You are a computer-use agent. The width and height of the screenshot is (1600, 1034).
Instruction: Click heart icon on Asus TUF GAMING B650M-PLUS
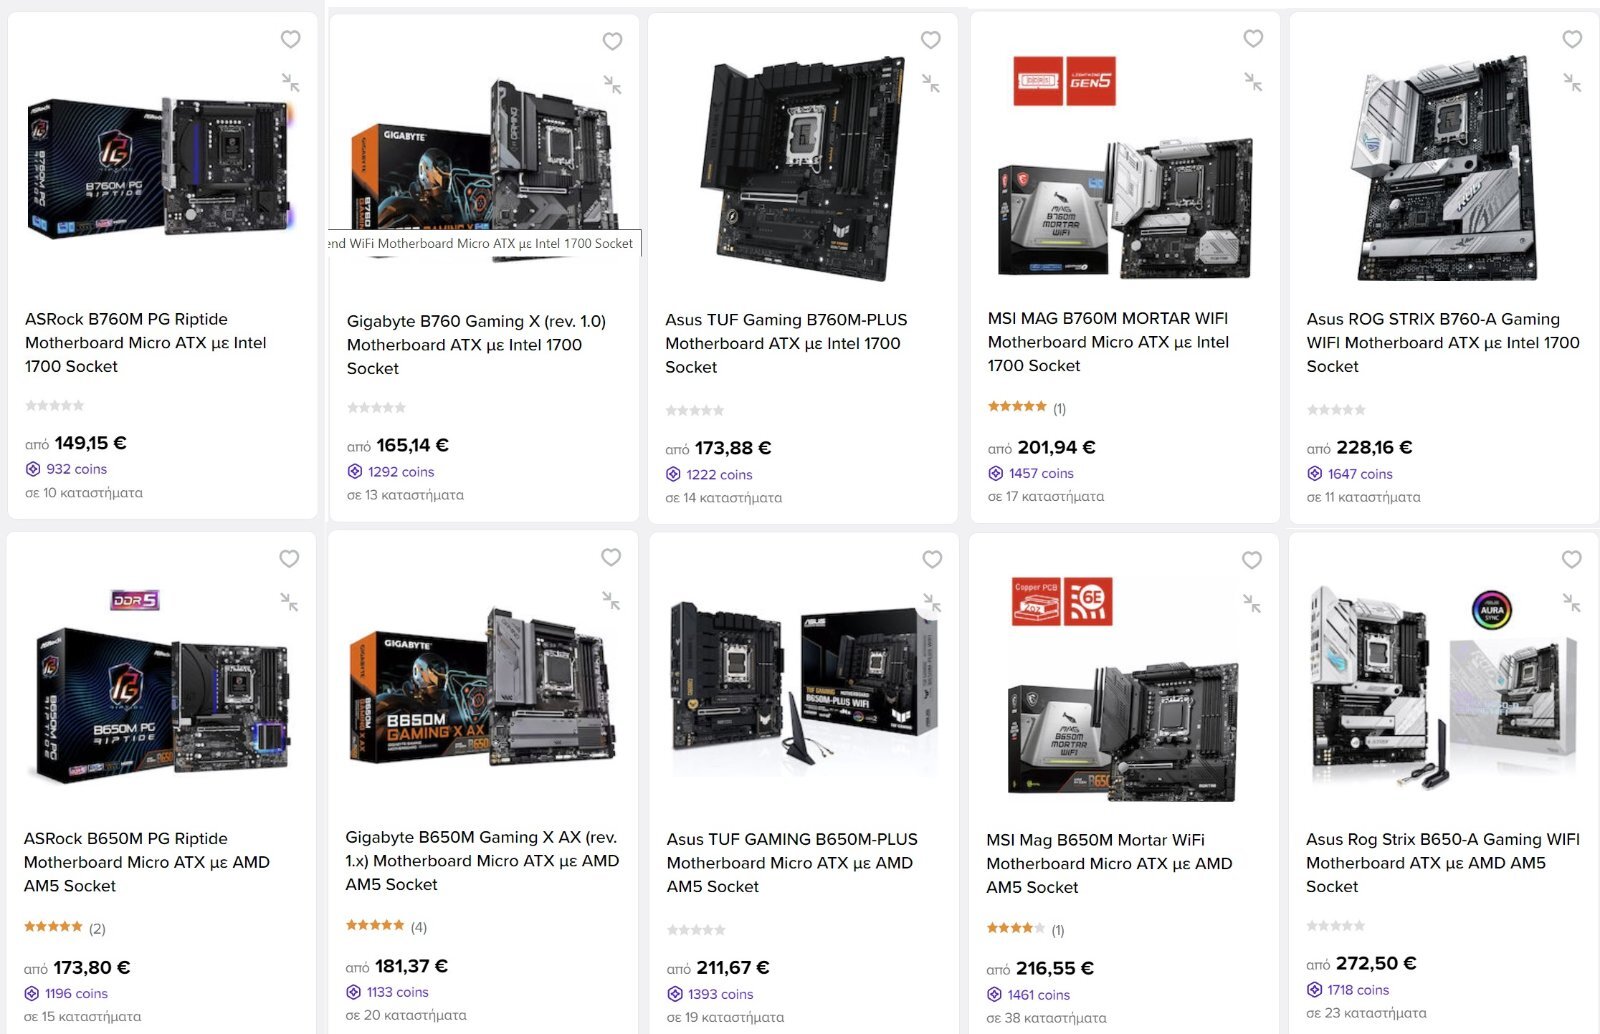931,559
